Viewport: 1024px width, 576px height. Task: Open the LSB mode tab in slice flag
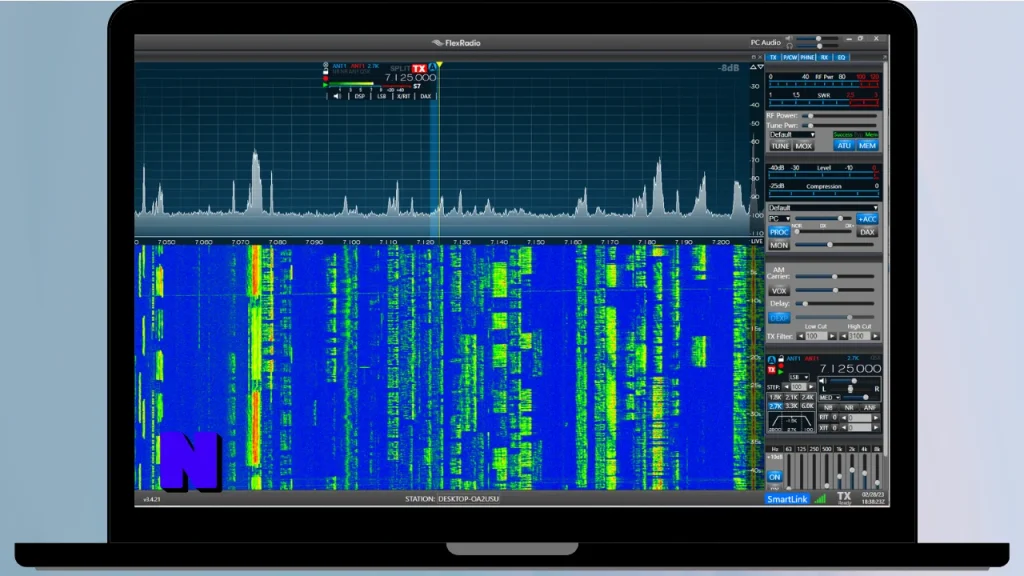tap(381, 96)
